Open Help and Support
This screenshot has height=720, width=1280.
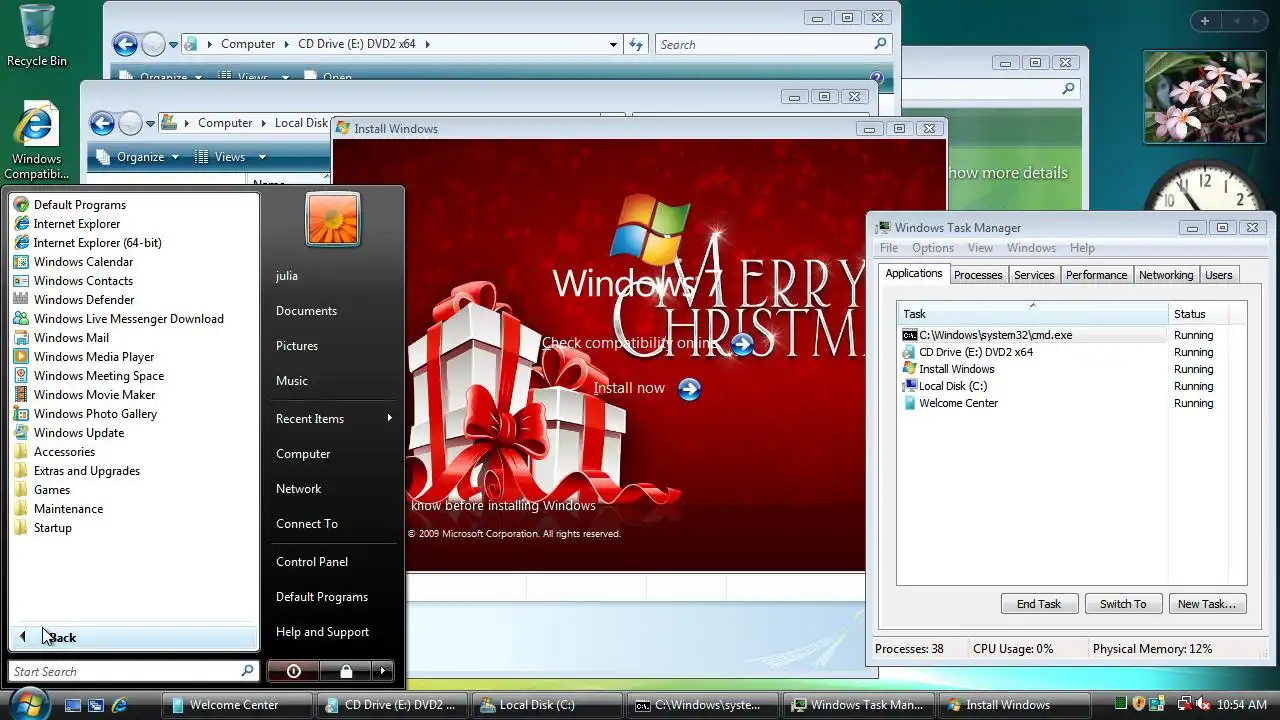coord(322,632)
